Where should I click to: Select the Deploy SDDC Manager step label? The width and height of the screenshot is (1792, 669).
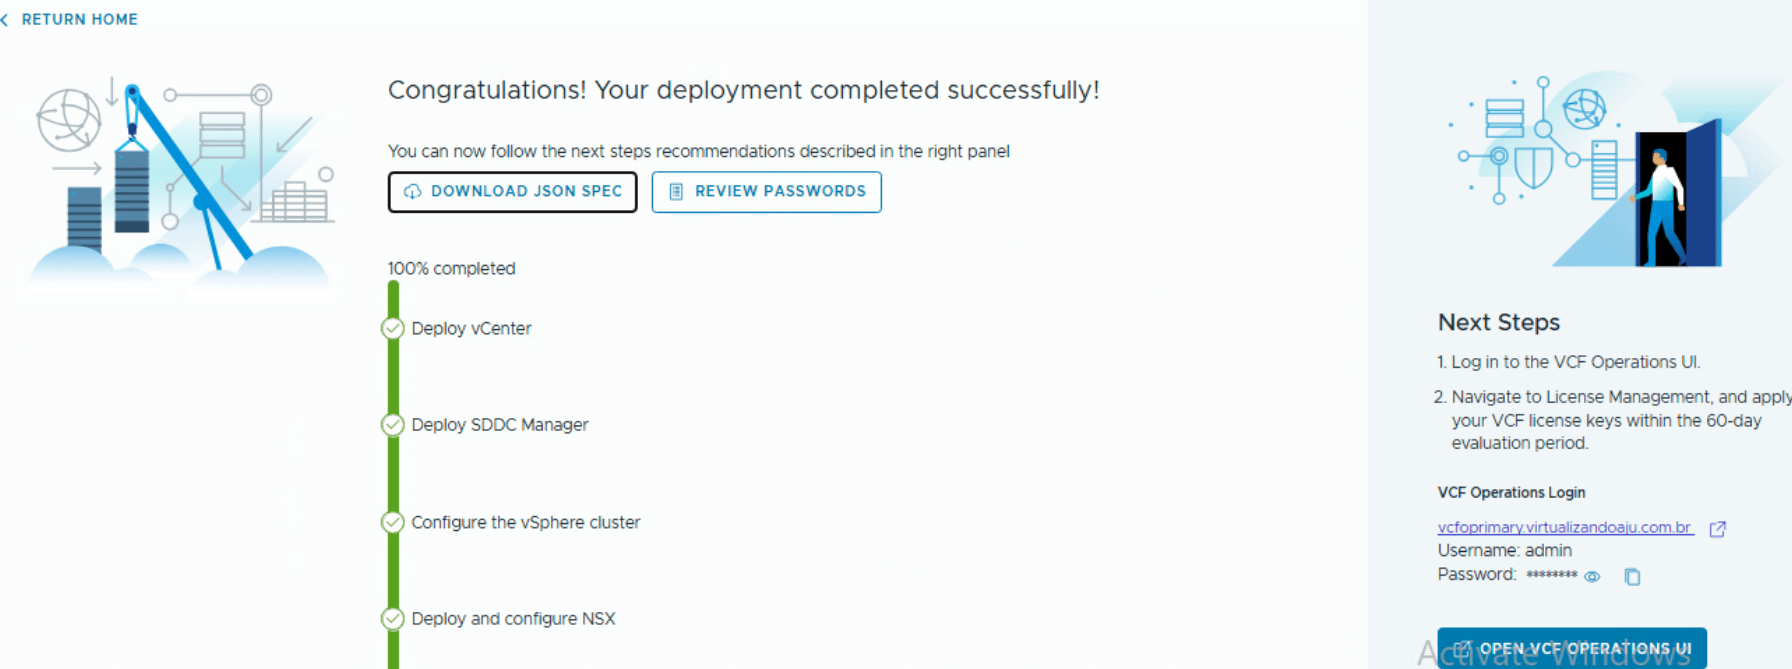(x=499, y=425)
